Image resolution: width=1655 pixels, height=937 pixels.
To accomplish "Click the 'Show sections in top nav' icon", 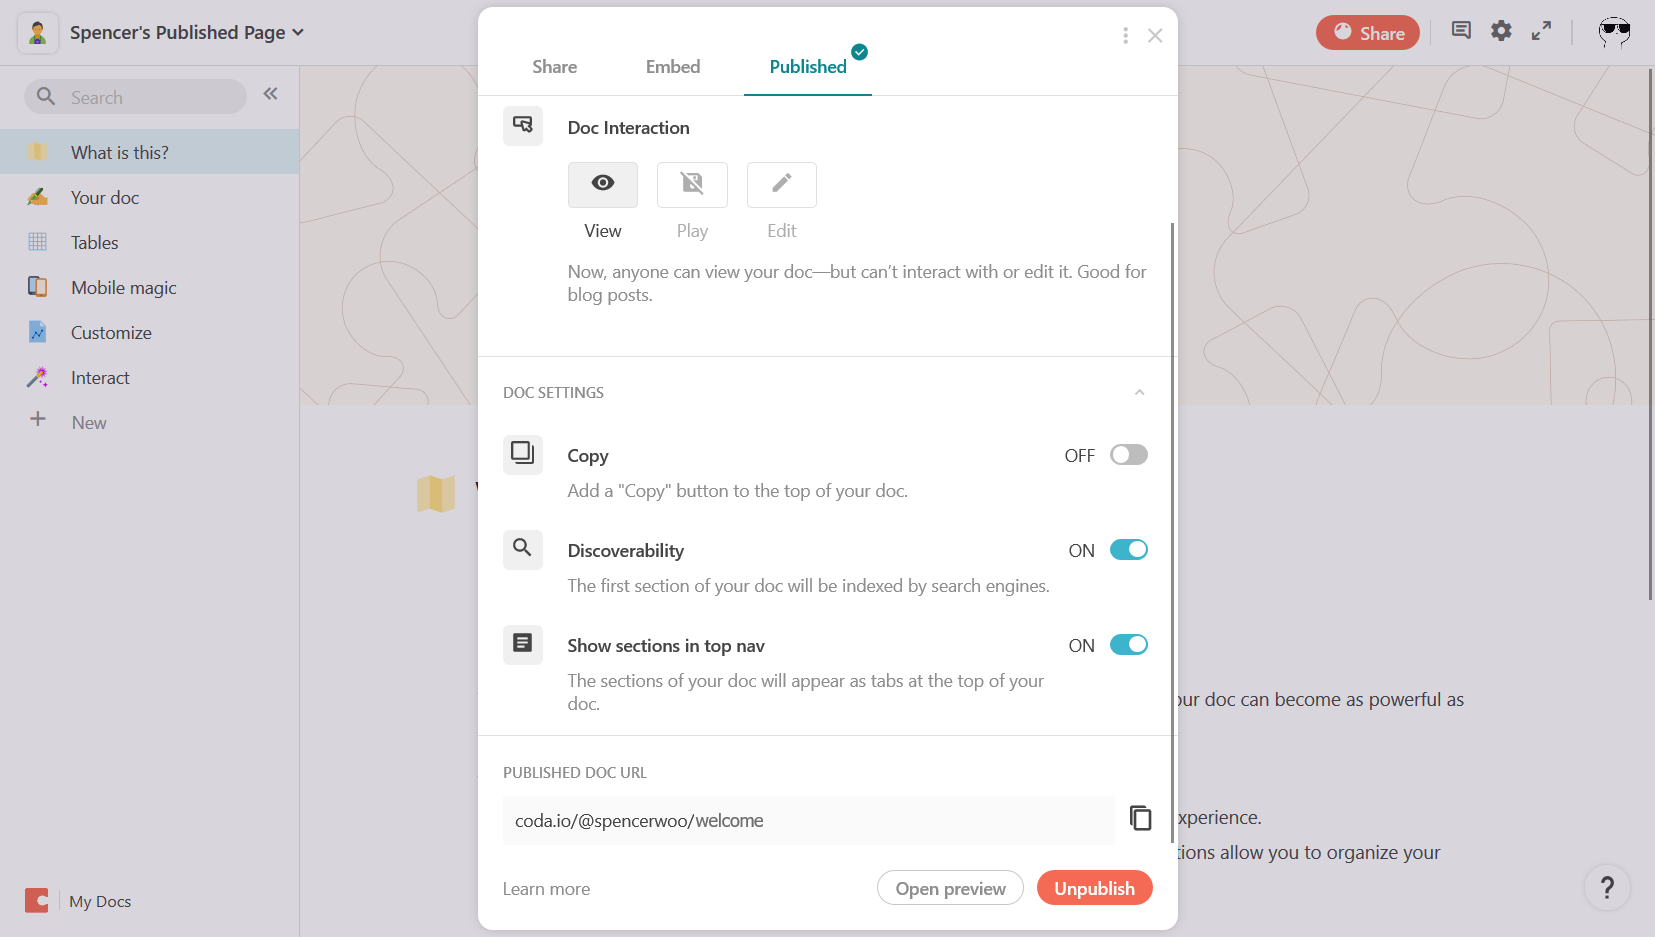I will pos(523,645).
